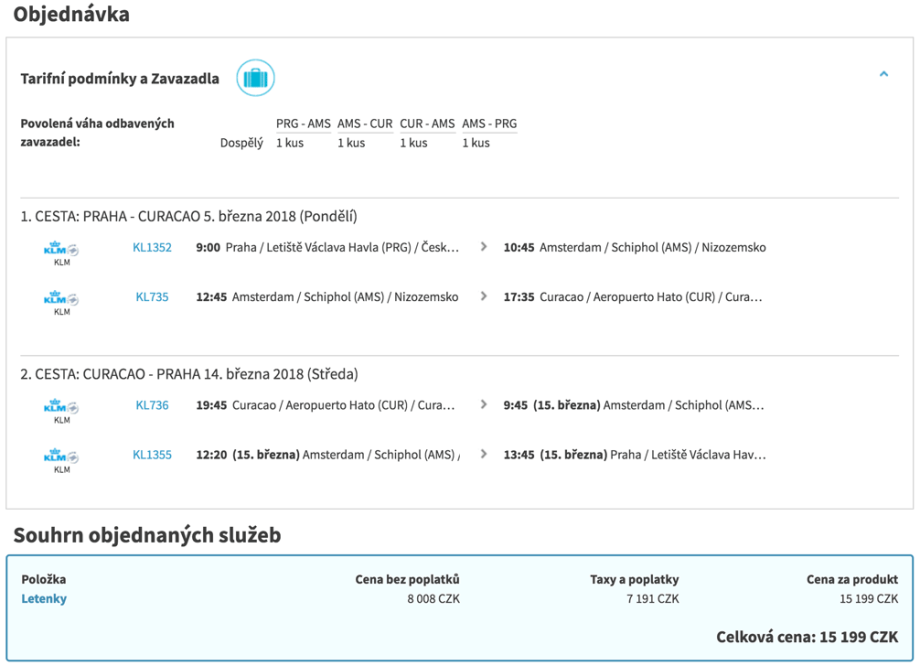Screen dimensions: 920x666
Task: Click the KLM logo beside flight KL1352
Action: 61,250
